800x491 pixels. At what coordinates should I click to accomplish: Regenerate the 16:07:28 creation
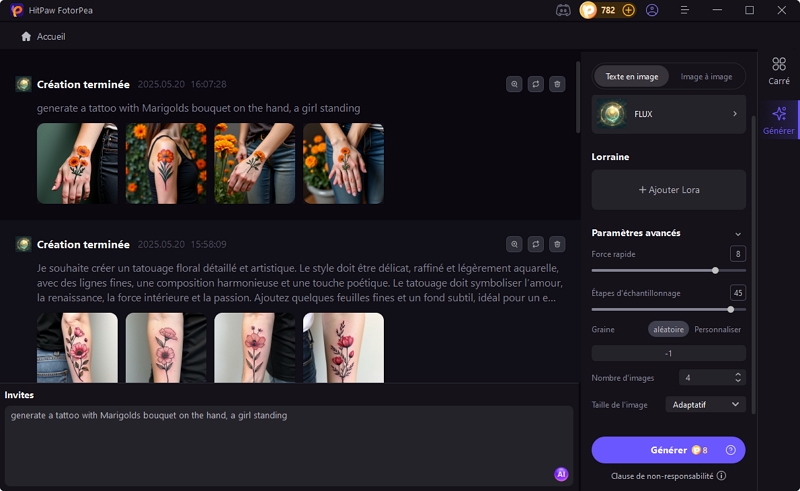pos(536,84)
